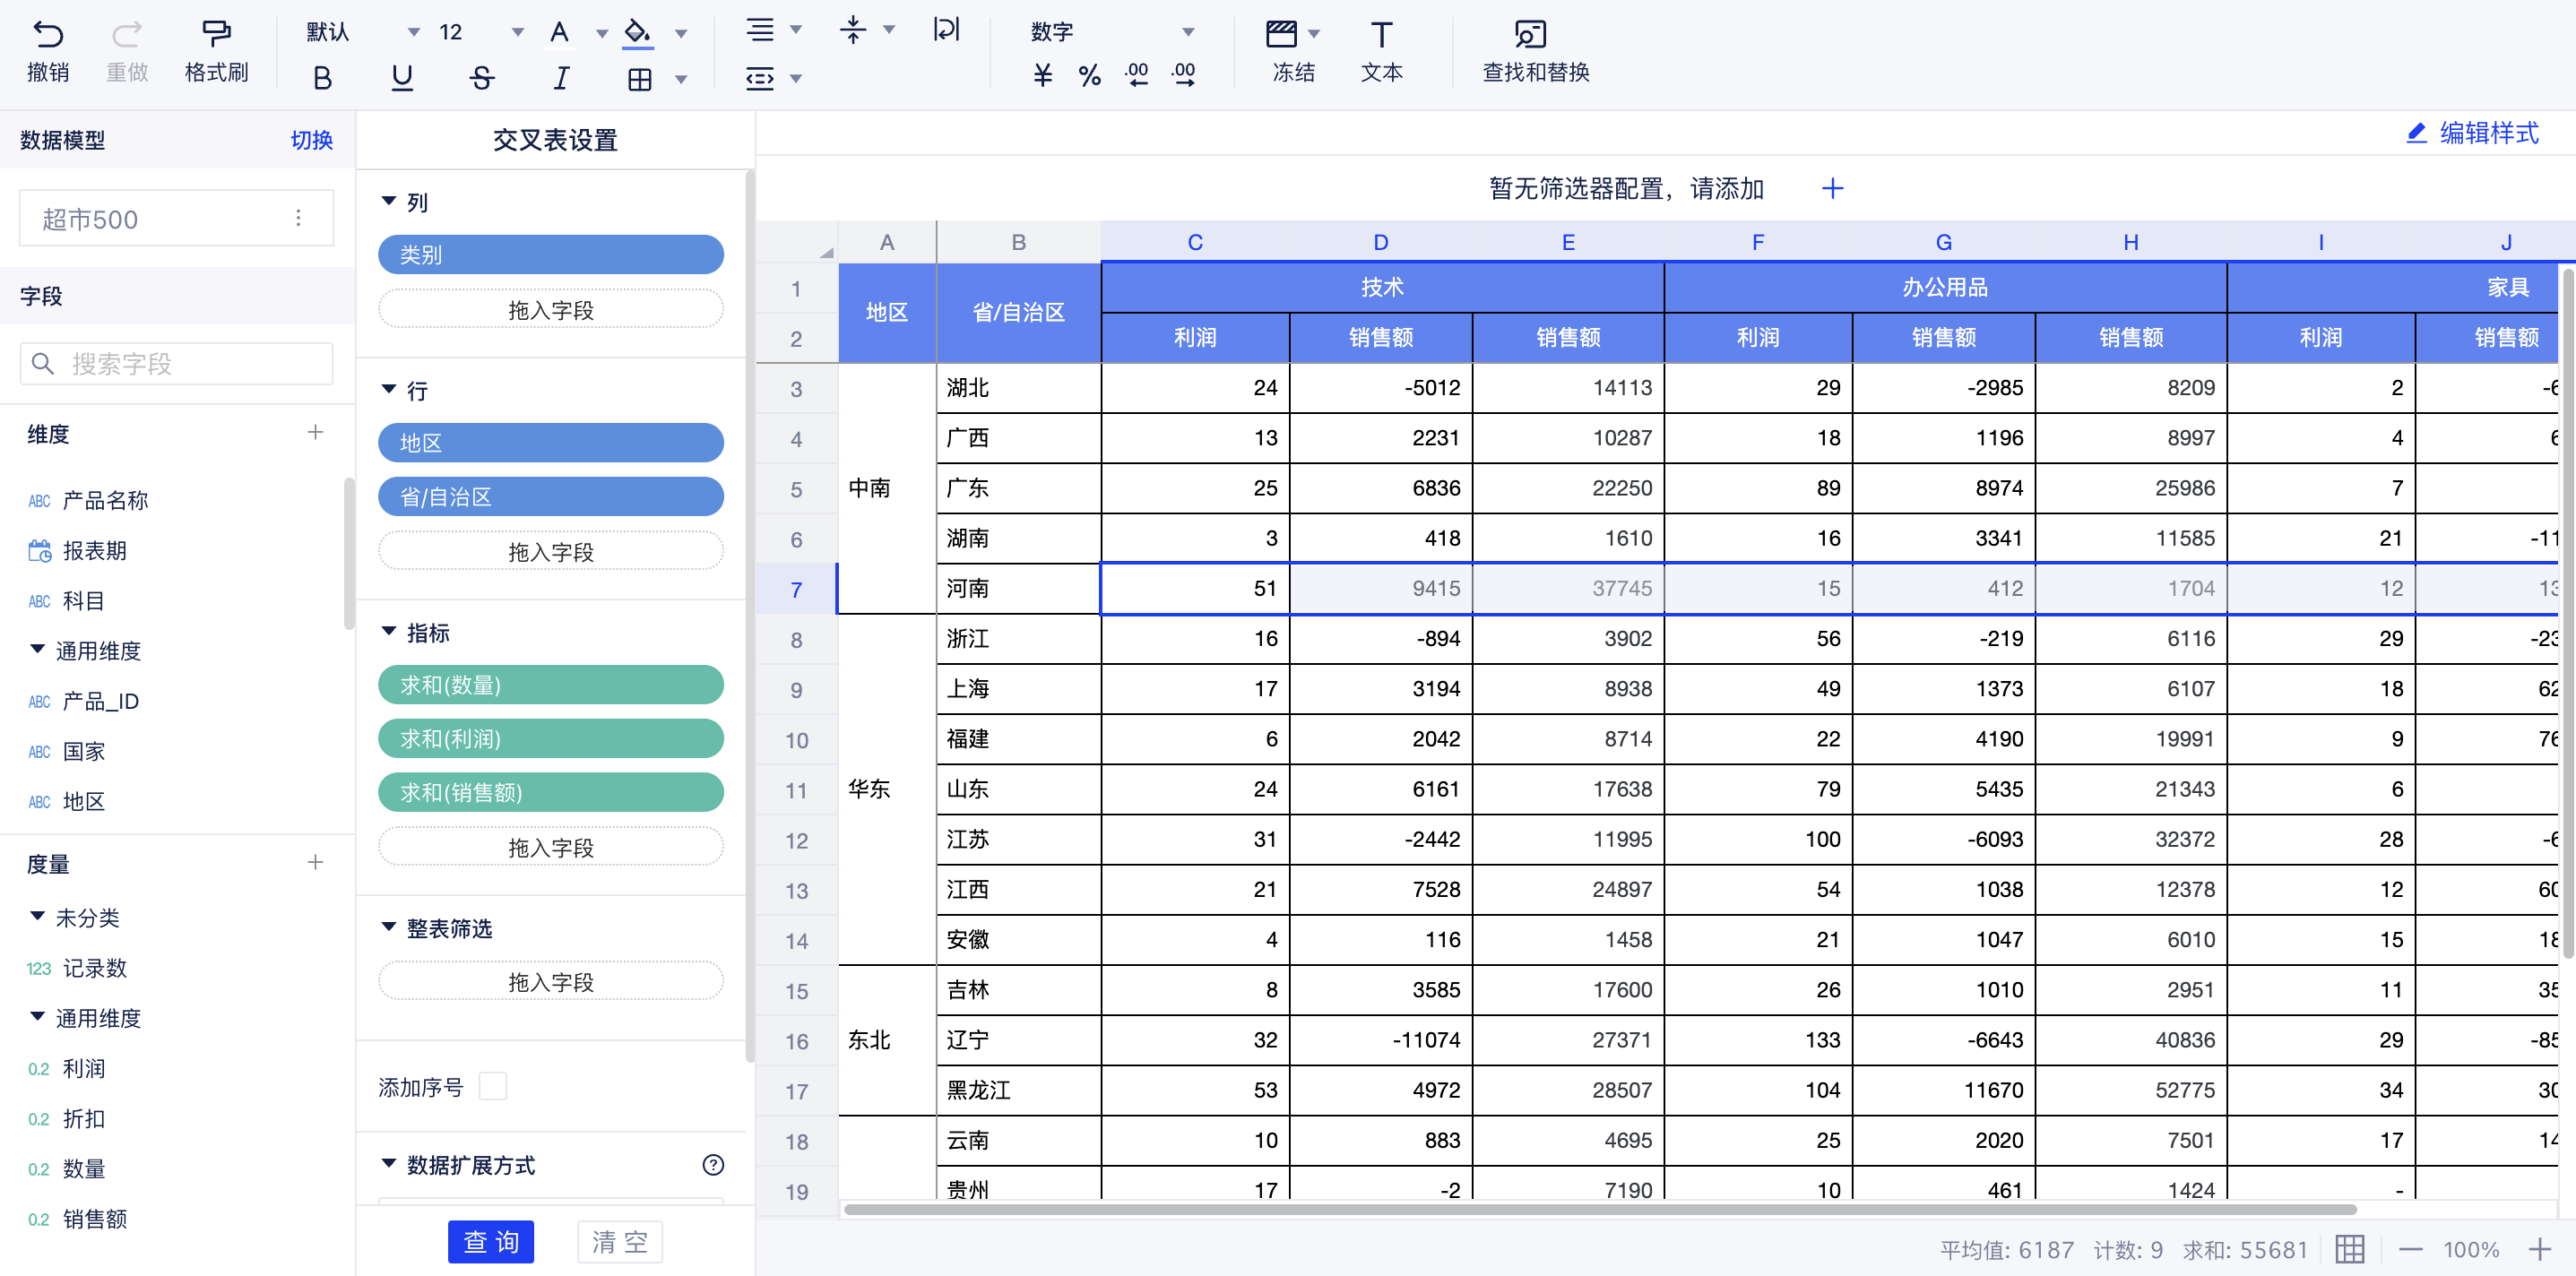Viewport: 2576px width, 1276px height.
Task: Click the 切换 data model link
Action: click(311, 140)
